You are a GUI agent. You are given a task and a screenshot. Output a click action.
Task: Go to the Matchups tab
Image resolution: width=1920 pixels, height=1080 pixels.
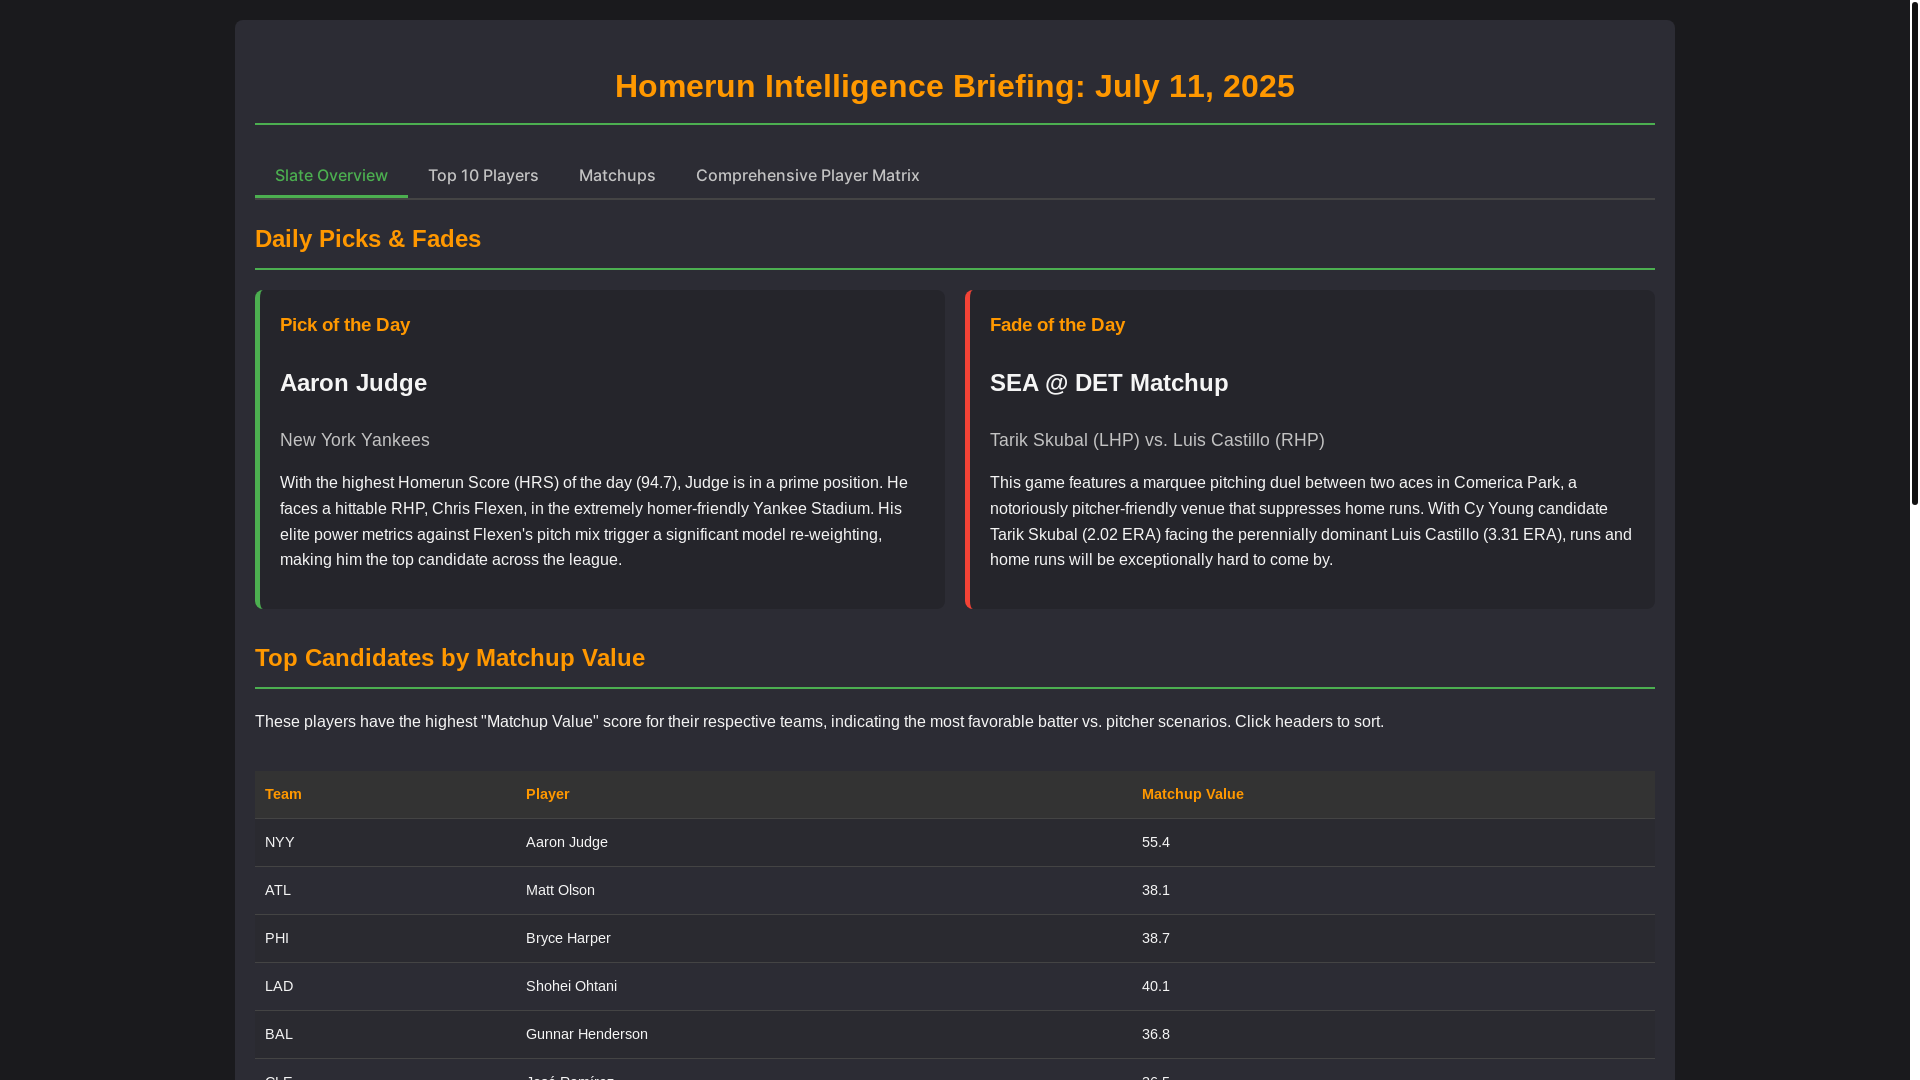[617, 175]
